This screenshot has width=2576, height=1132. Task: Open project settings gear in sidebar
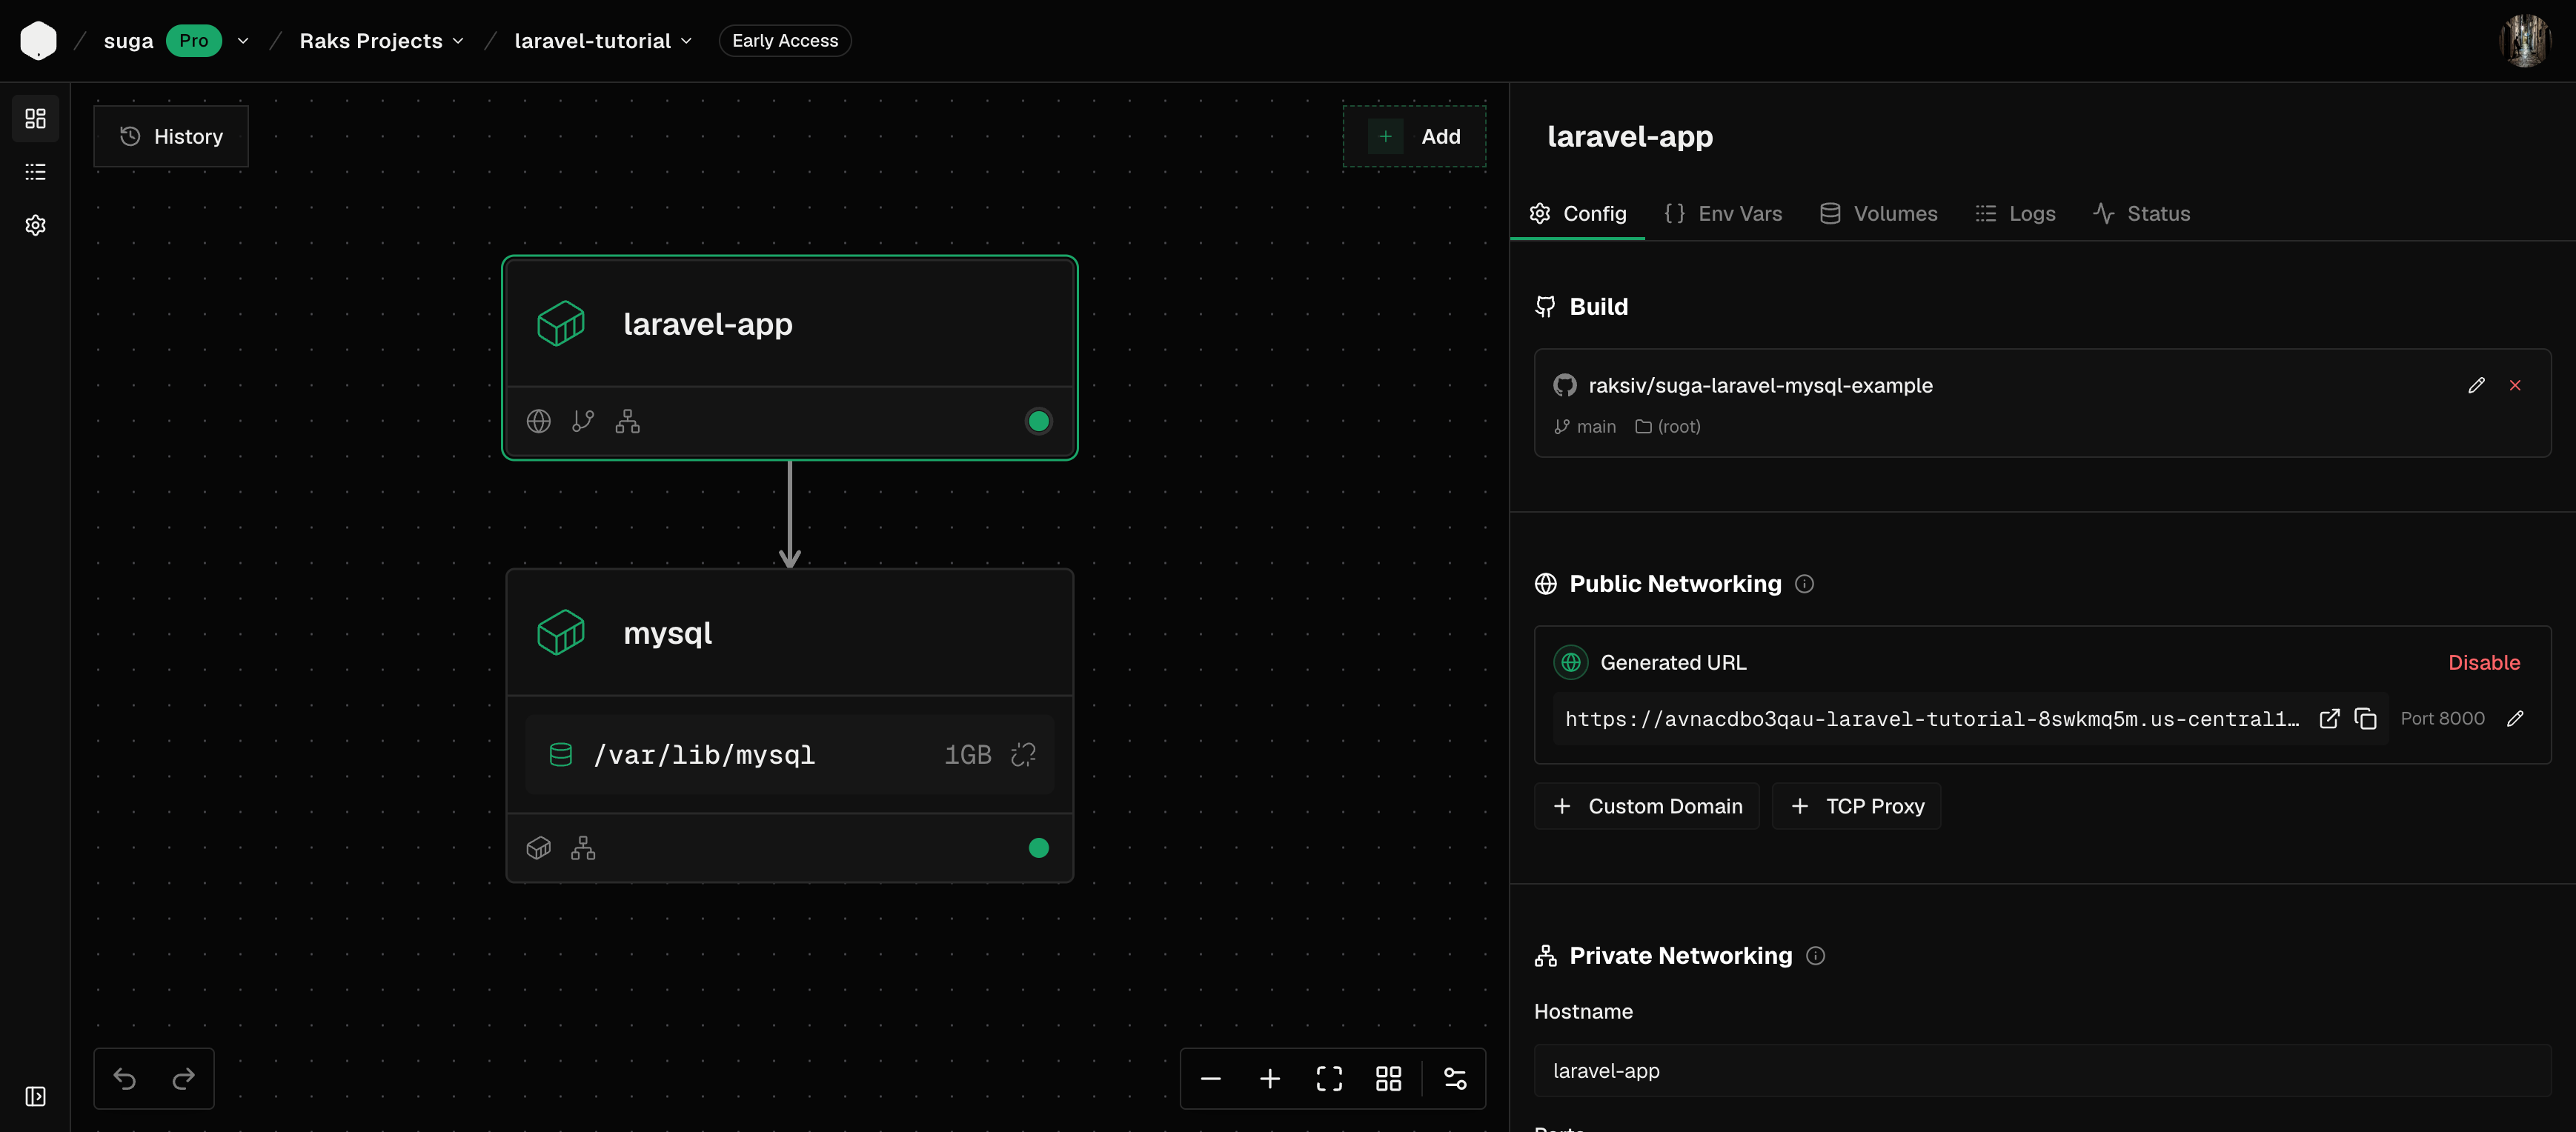pos(35,225)
